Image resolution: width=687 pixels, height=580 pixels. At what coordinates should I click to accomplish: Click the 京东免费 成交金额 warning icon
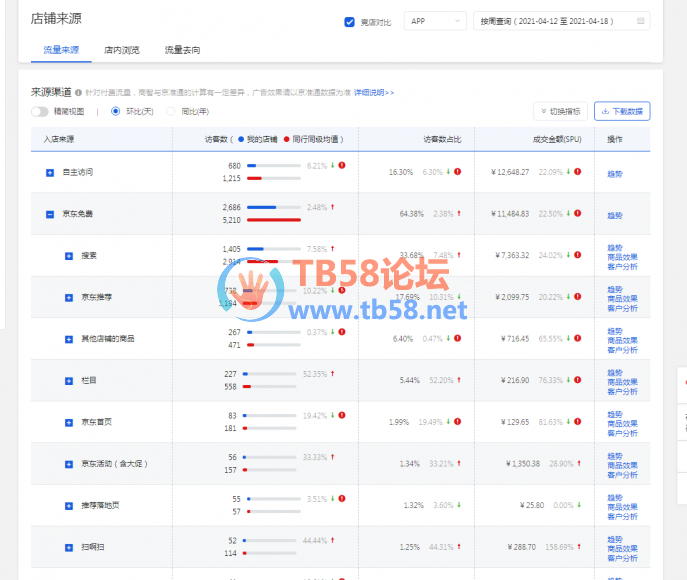[x=577, y=213]
